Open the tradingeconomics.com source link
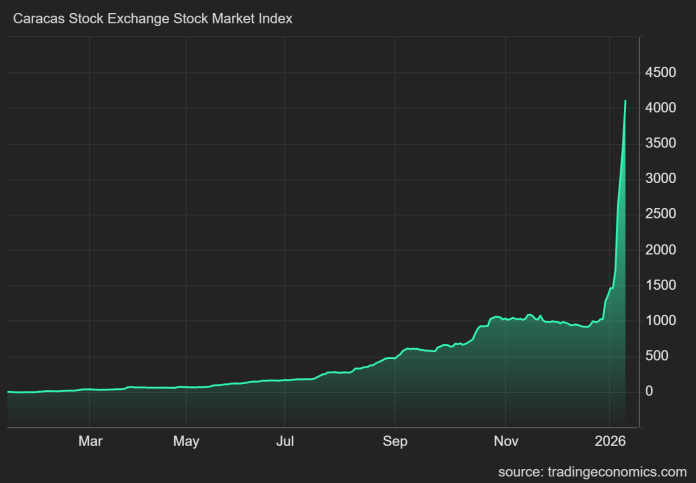The image size is (696, 483). [x=592, y=471]
